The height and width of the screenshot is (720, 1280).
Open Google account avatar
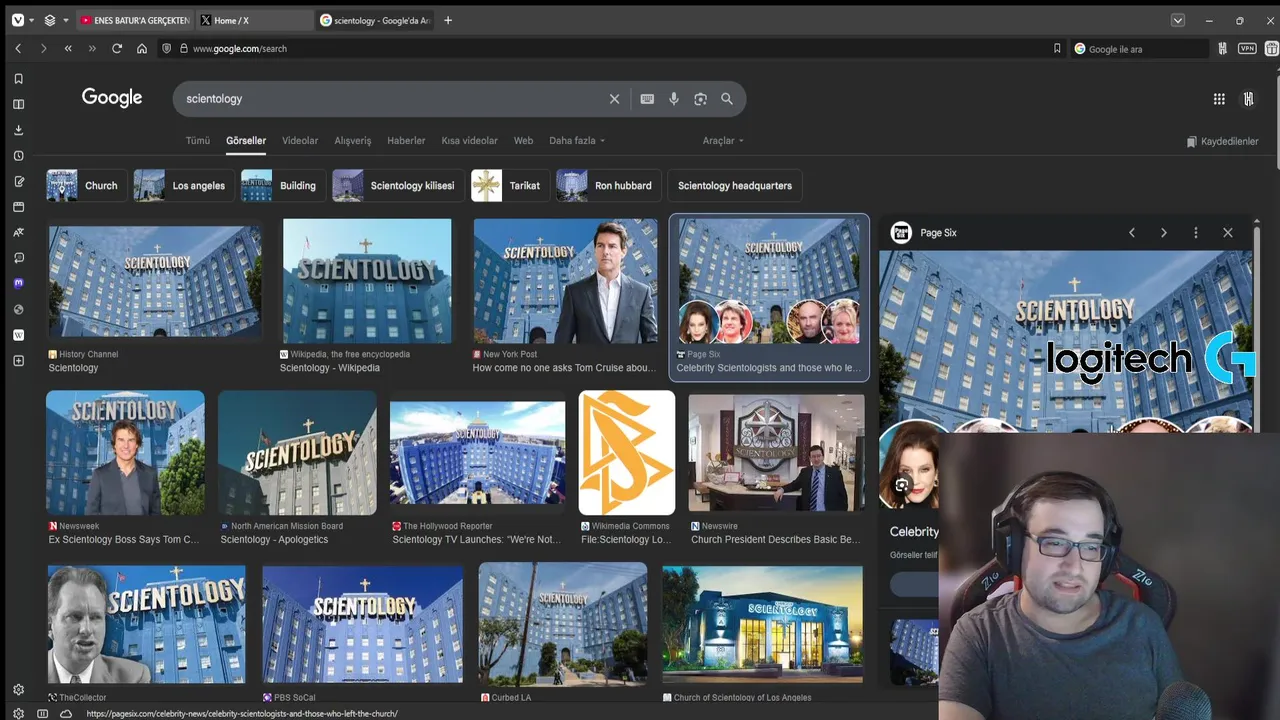[1249, 98]
